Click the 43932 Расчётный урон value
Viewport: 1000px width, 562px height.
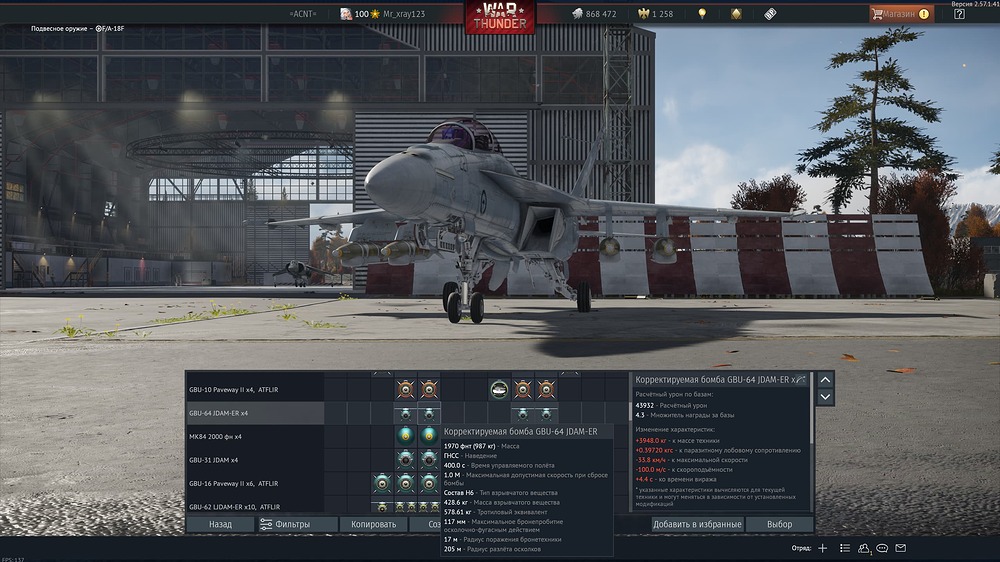(671, 405)
